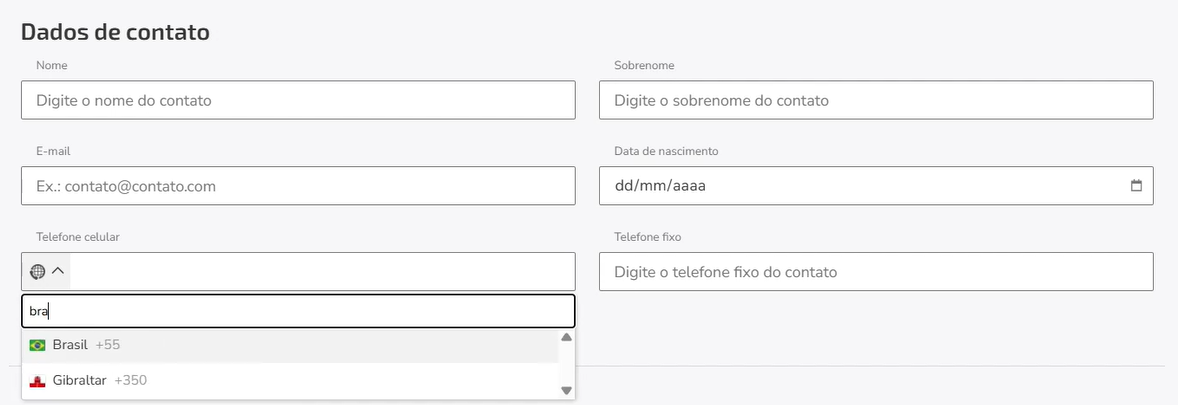
Task: Focus the country search box containing "bra"
Action: point(298,311)
